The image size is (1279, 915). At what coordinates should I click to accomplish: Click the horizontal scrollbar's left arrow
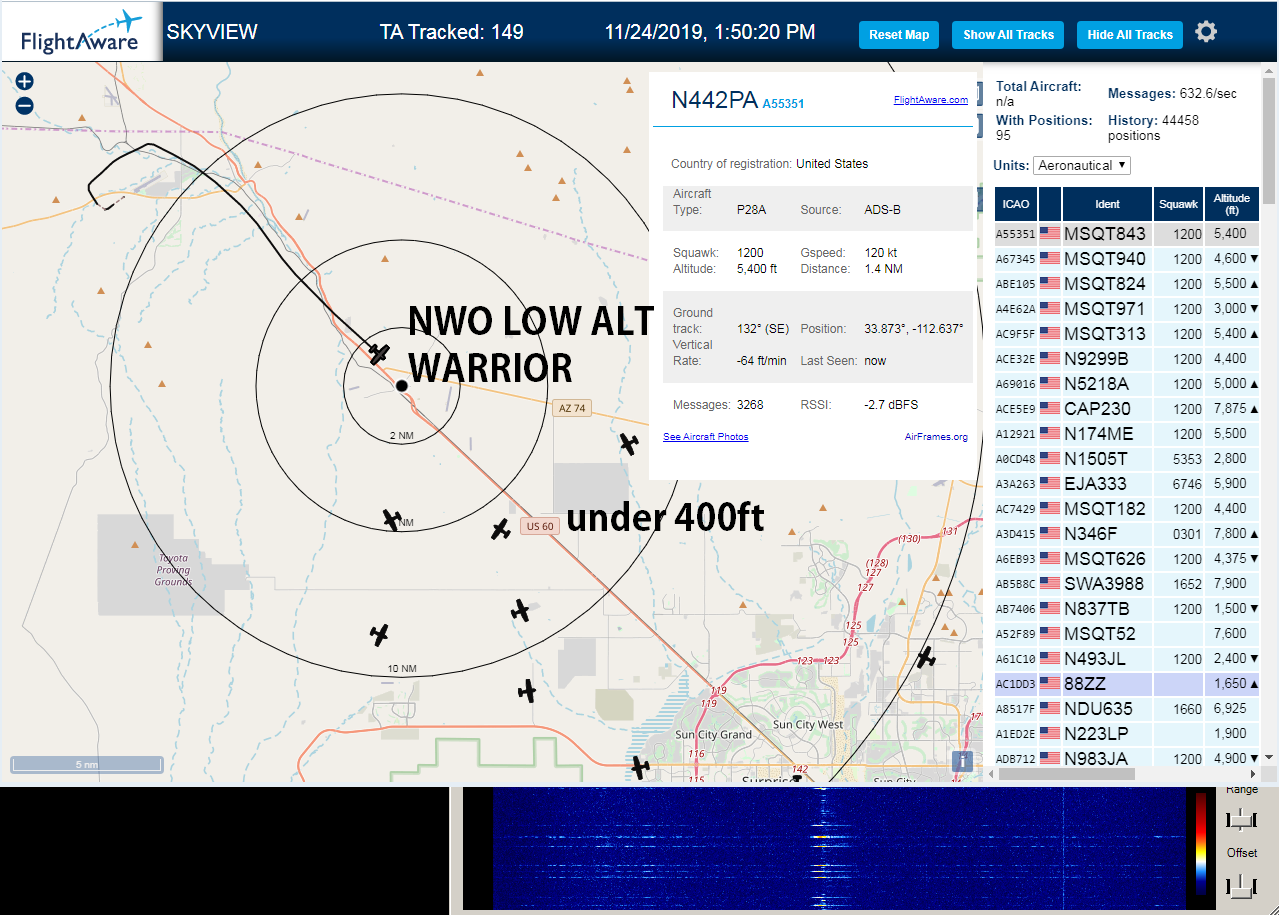[990, 774]
